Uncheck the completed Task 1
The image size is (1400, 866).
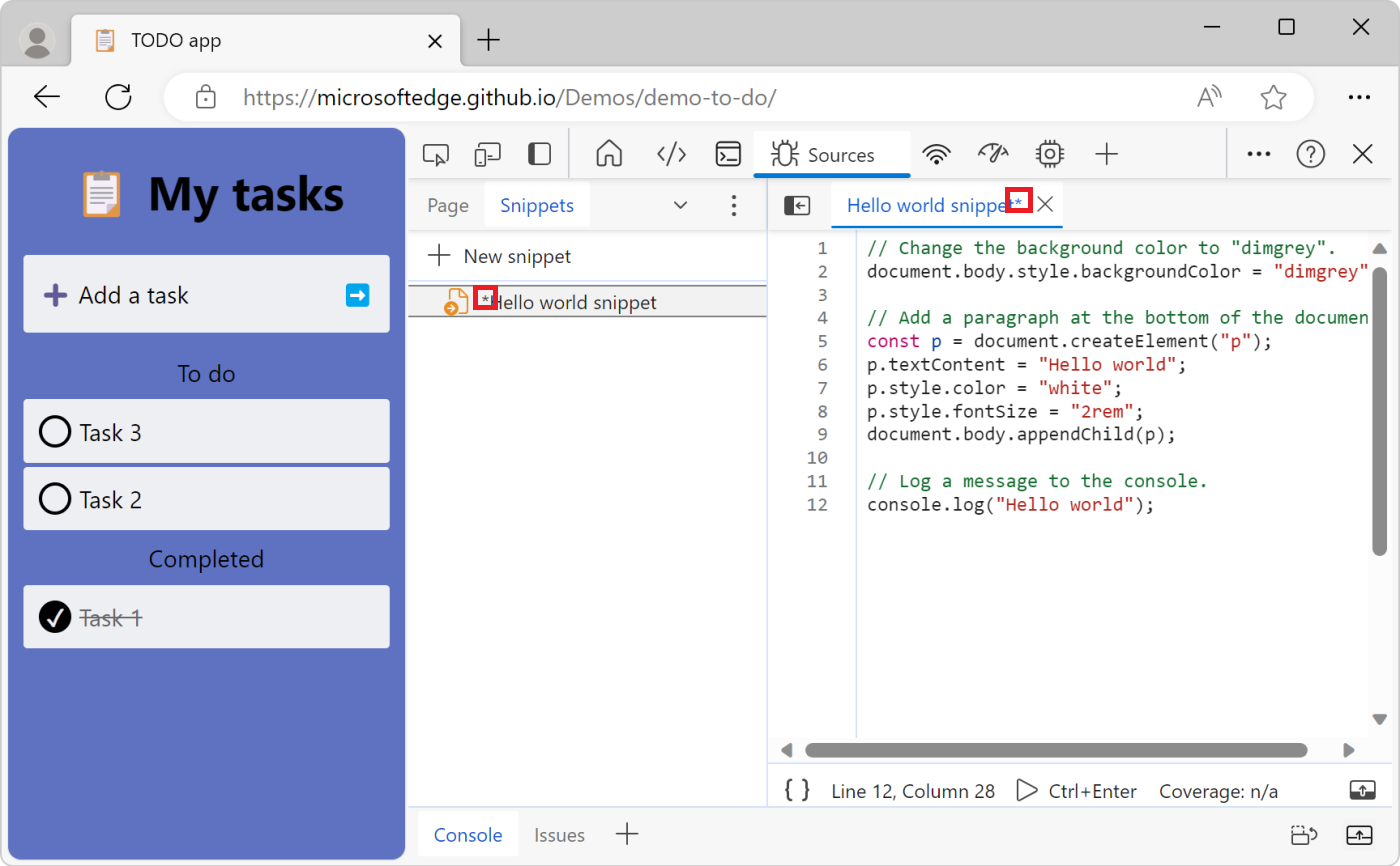click(55, 616)
